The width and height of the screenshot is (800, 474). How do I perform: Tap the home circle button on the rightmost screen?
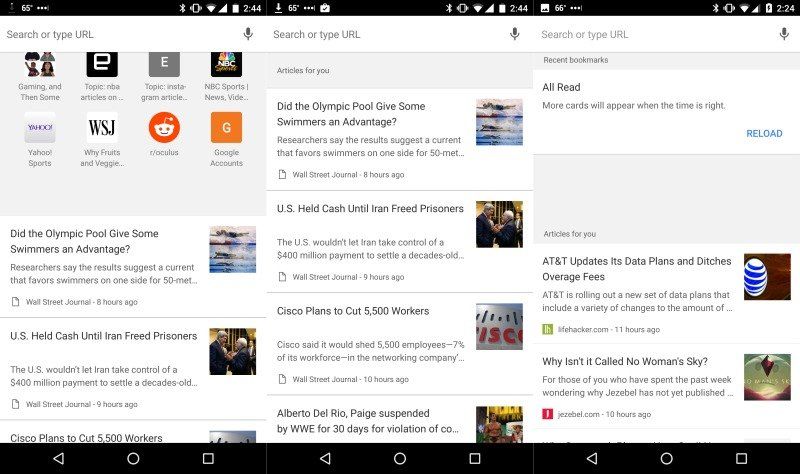(667, 458)
